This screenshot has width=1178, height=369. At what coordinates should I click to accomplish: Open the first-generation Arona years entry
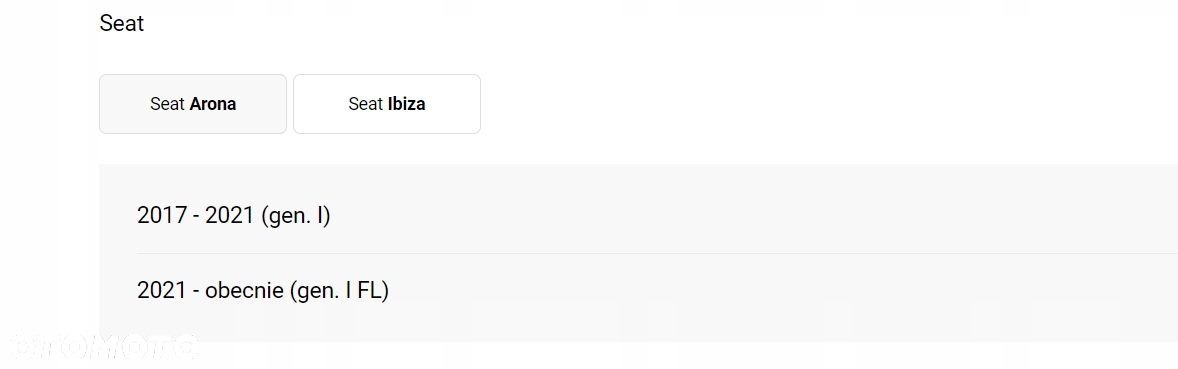[234, 216]
